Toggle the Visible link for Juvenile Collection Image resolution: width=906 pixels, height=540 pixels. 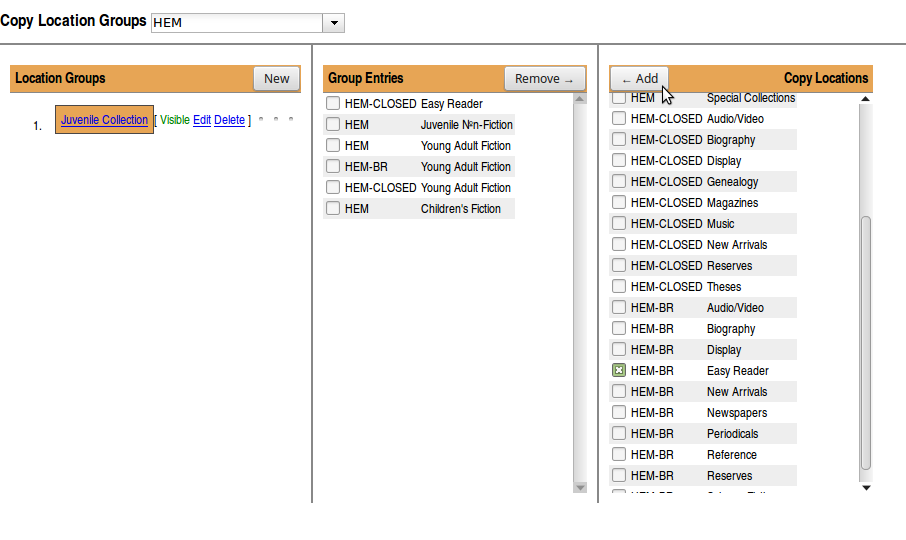point(174,120)
